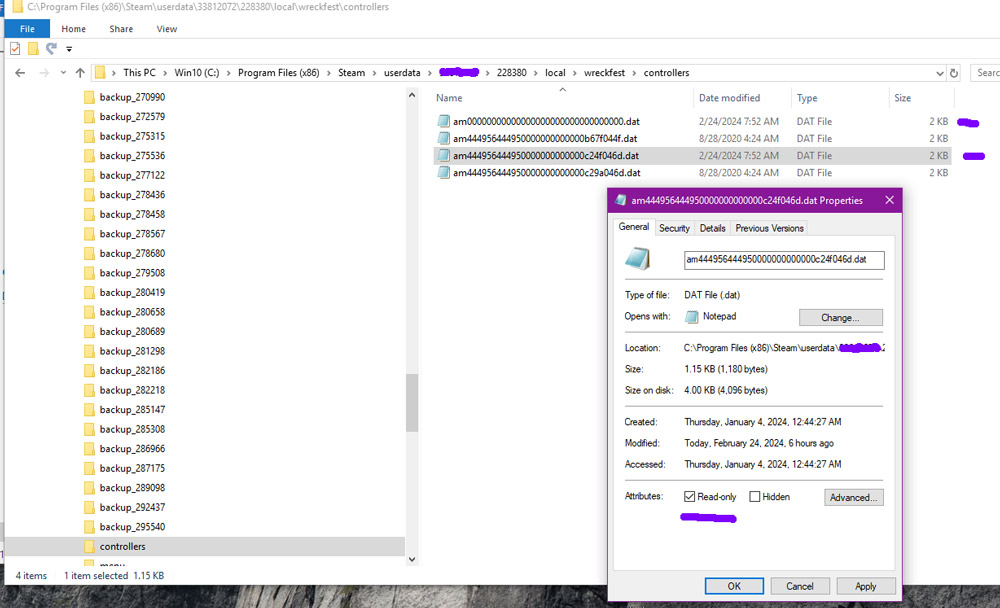Image resolution: width=1000 pixels, height=608 pixels.
Task: Go forward with the Forward arrow
Action: tap(43, 73)
